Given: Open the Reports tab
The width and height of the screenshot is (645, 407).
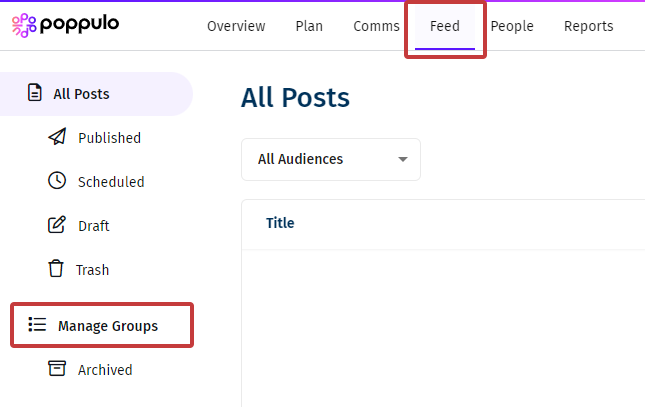Looking at the screenshot, I should point(588,26).
